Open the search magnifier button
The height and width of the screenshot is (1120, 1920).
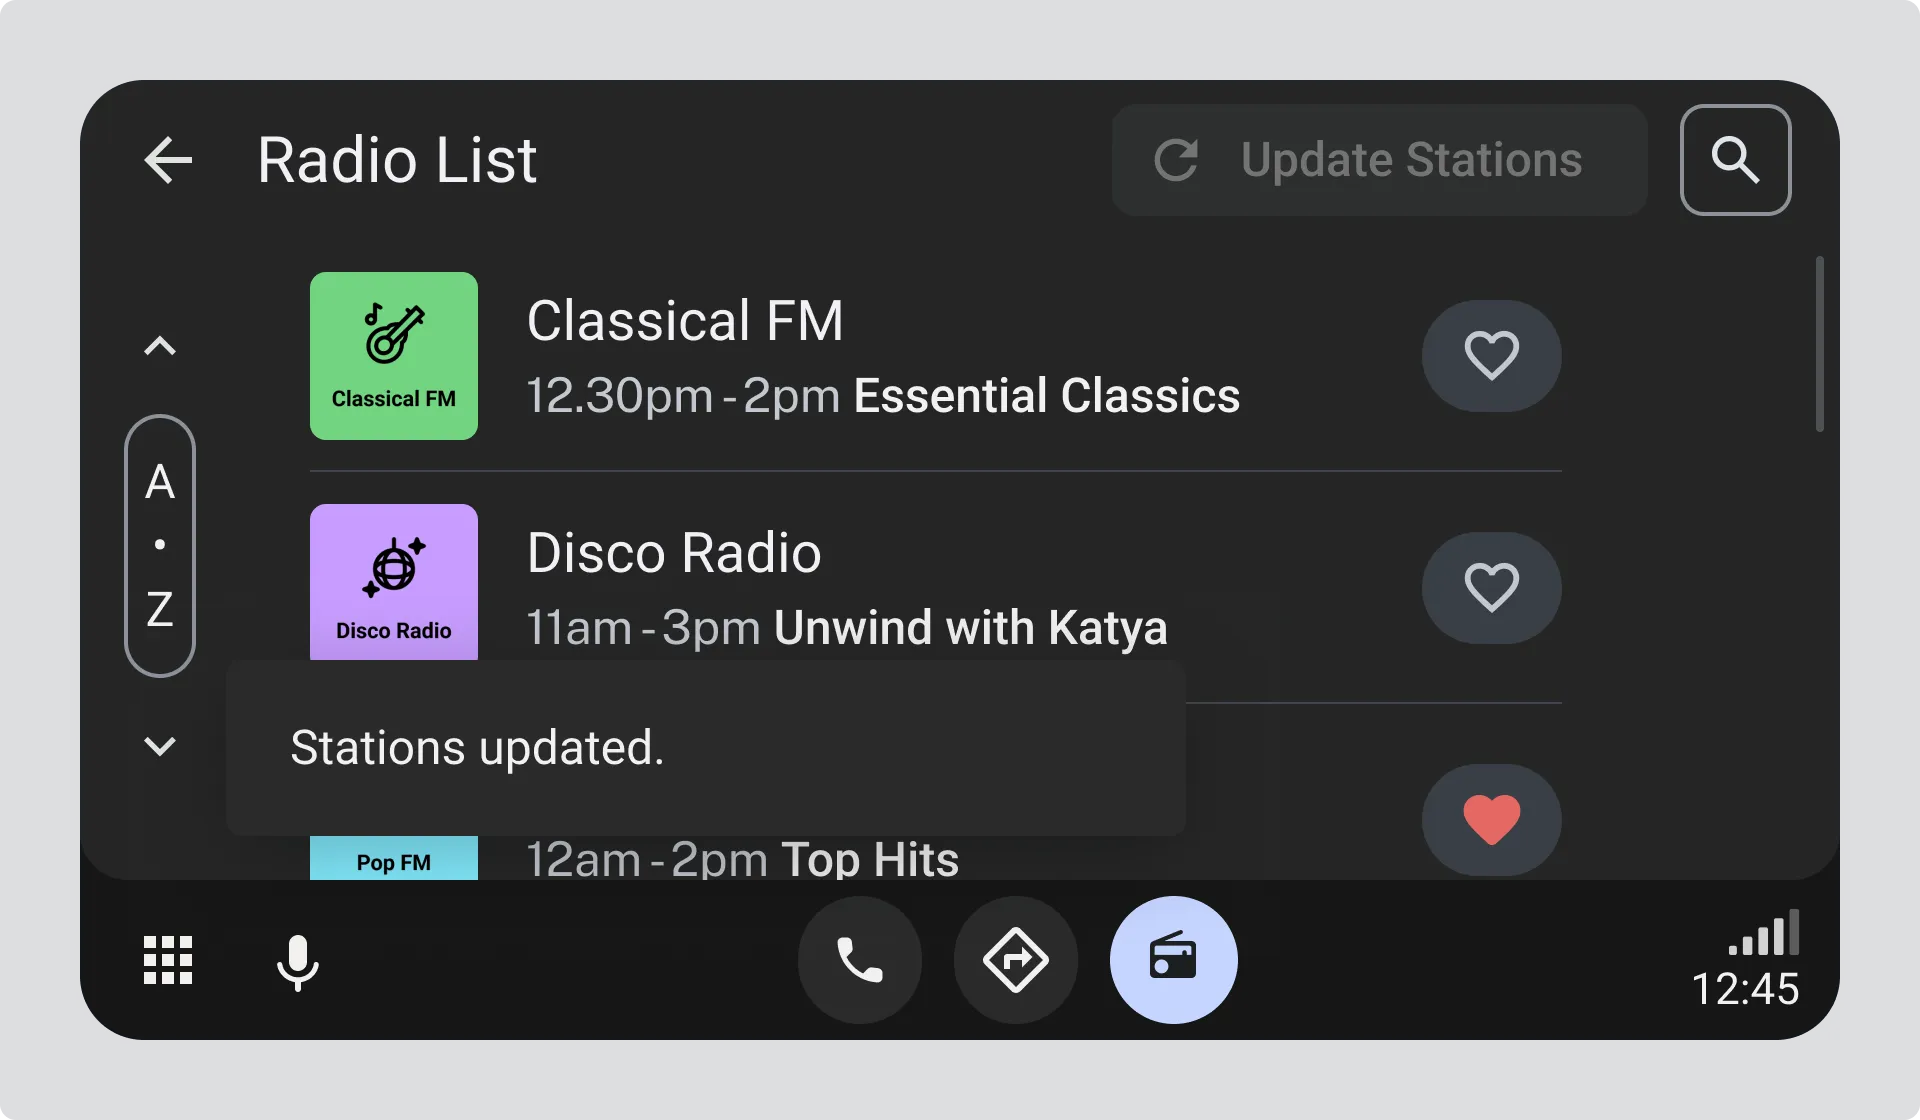(1735, 160)
